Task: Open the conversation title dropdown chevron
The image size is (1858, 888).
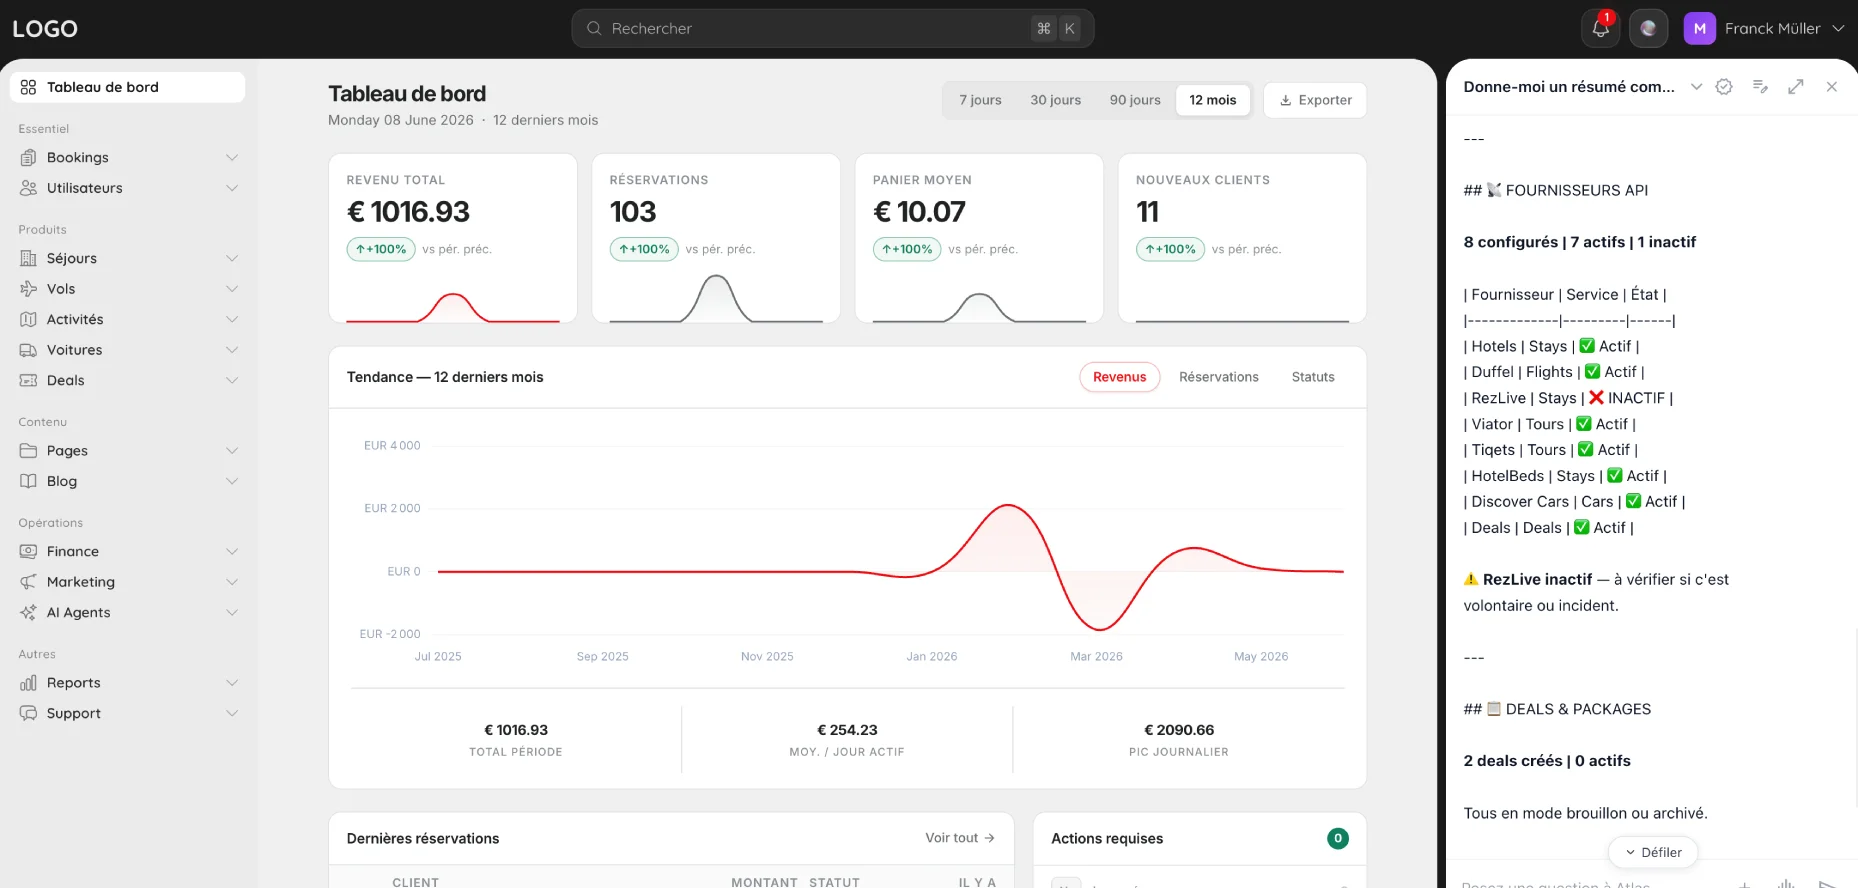Action: coord(1696,87)
